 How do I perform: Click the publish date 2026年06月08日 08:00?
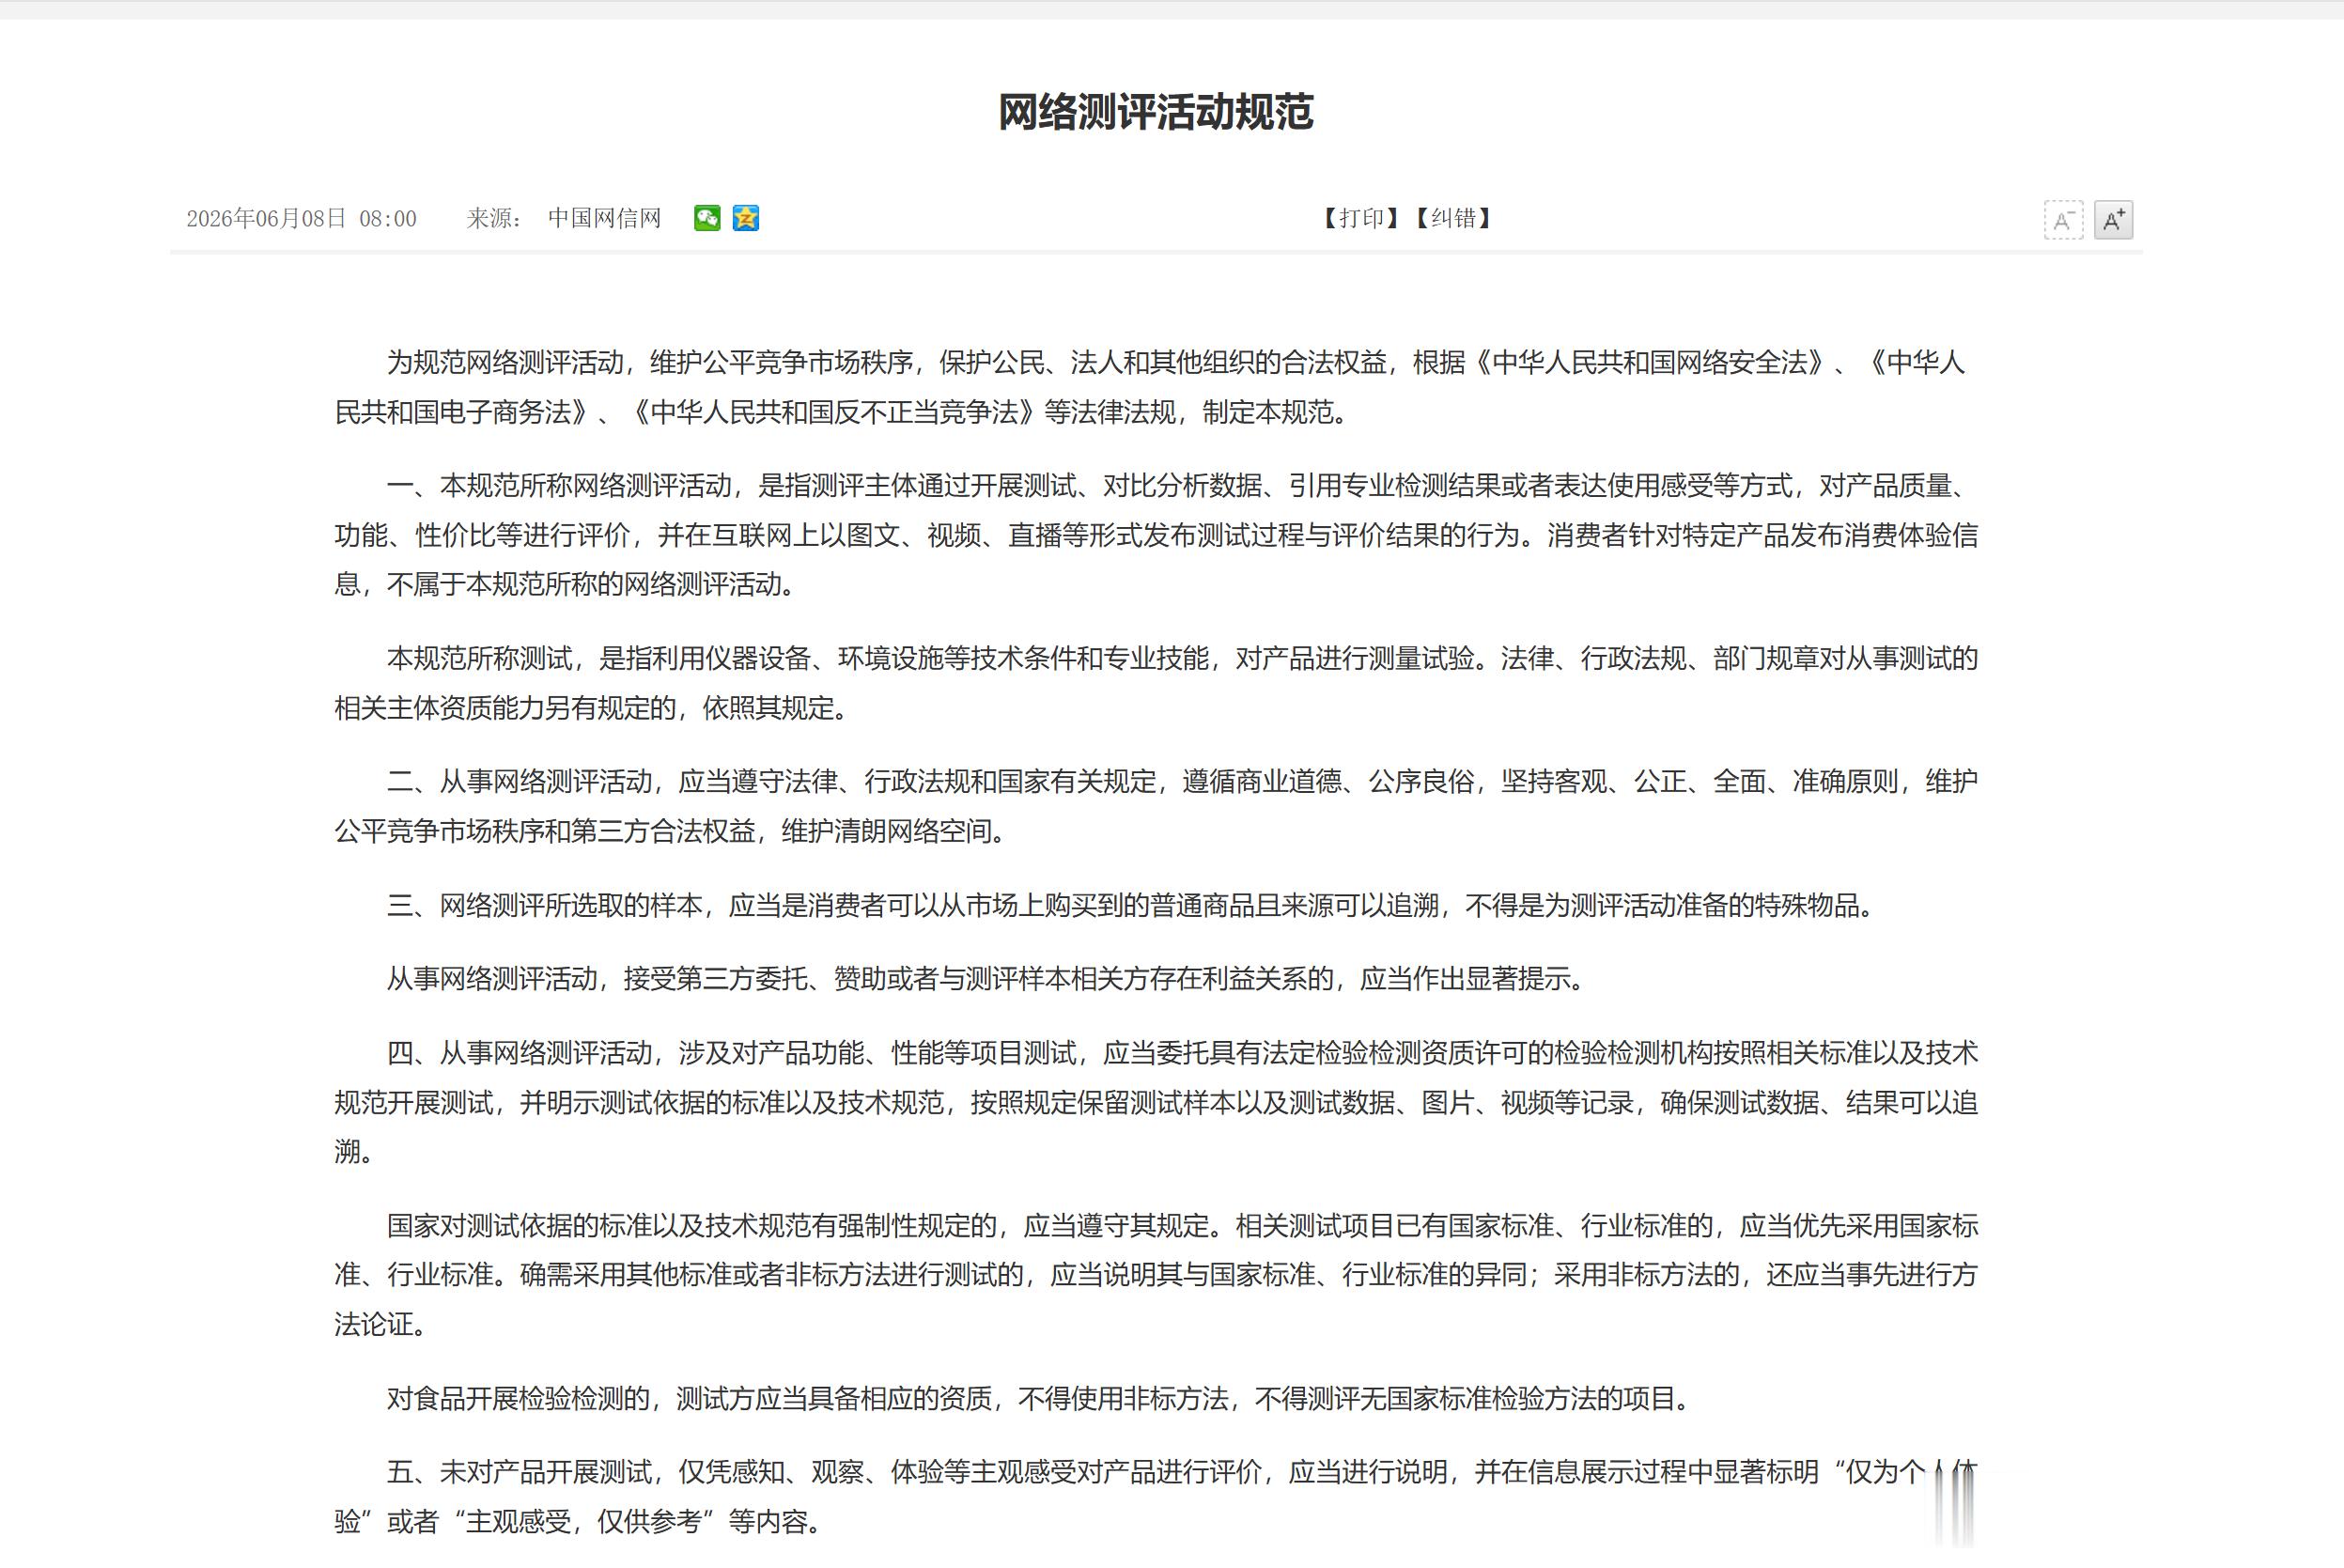point(301,219)
